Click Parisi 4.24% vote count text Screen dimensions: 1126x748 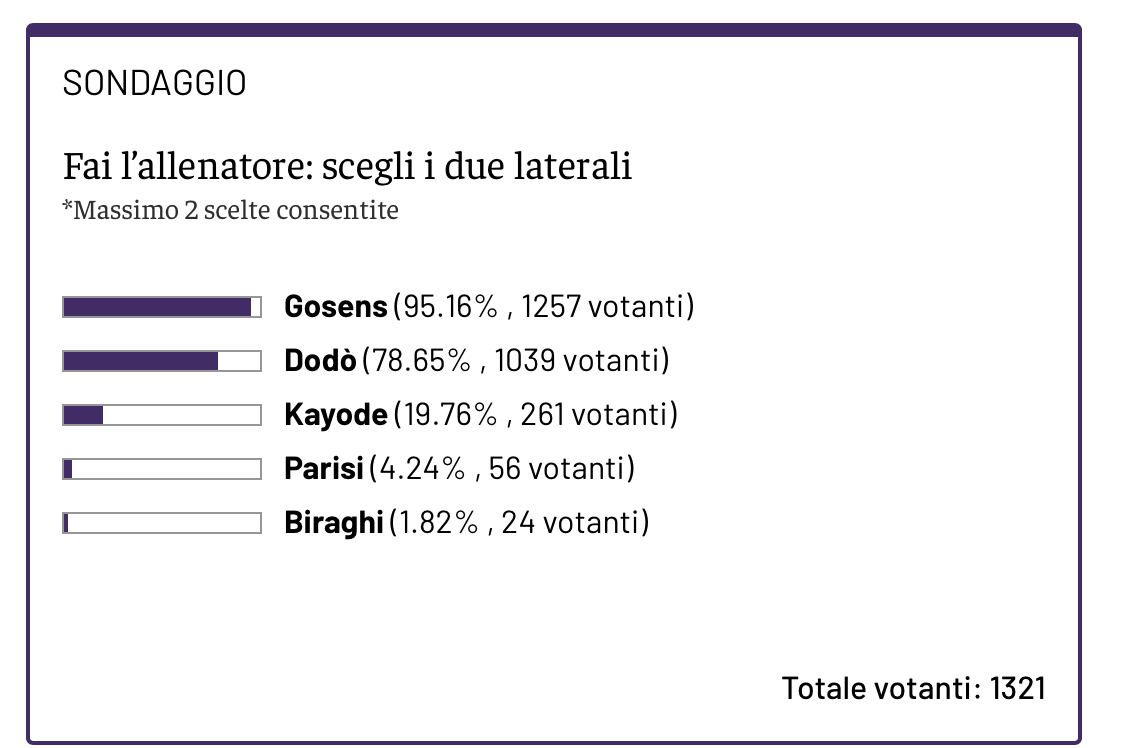(502, 469)
